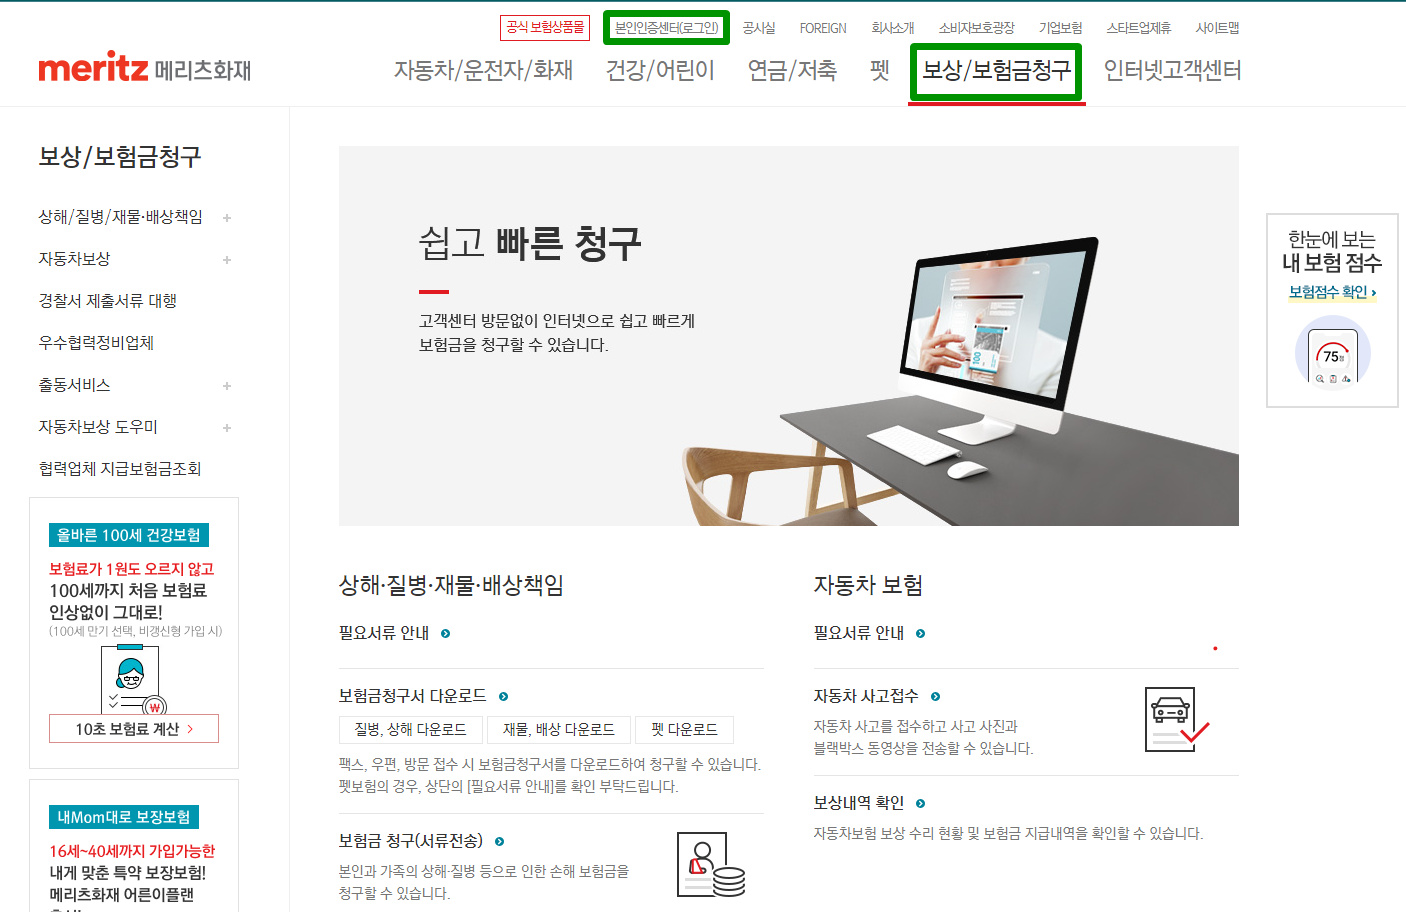1406x912 pixels.
Task: Expand 자동차보상 sidebar plus icon
Action: [x=227, y=259]
